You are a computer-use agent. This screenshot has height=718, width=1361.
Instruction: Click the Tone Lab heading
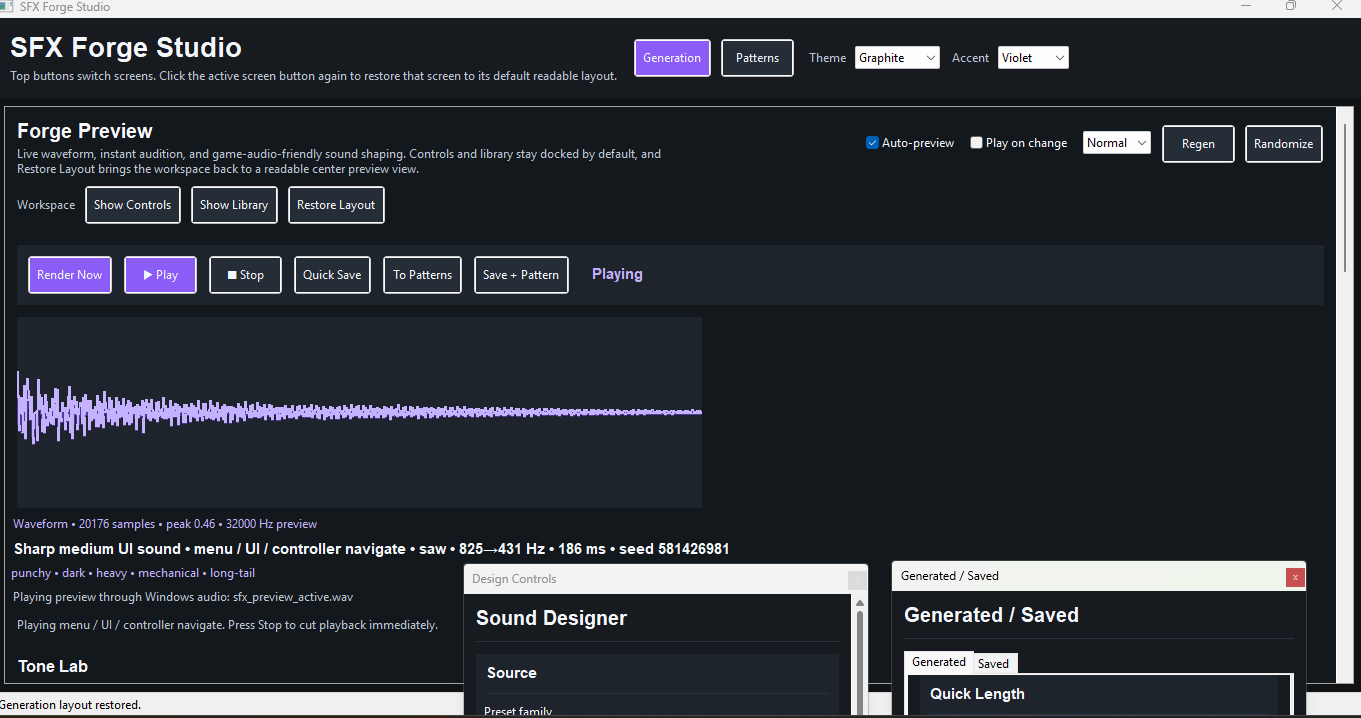point(53,666)
